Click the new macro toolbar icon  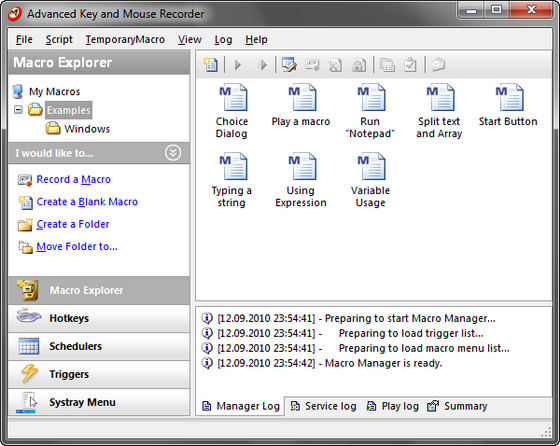pos(210,65)
